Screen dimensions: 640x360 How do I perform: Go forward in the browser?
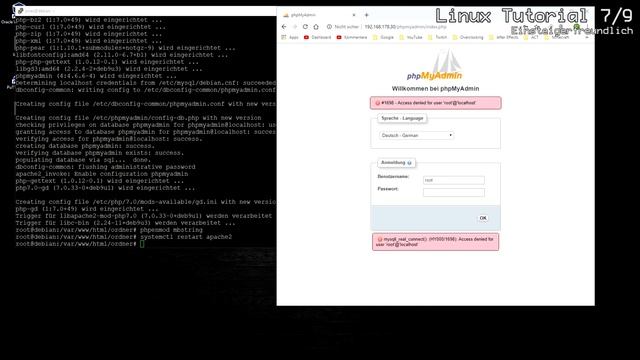click(x=295, y=27)
